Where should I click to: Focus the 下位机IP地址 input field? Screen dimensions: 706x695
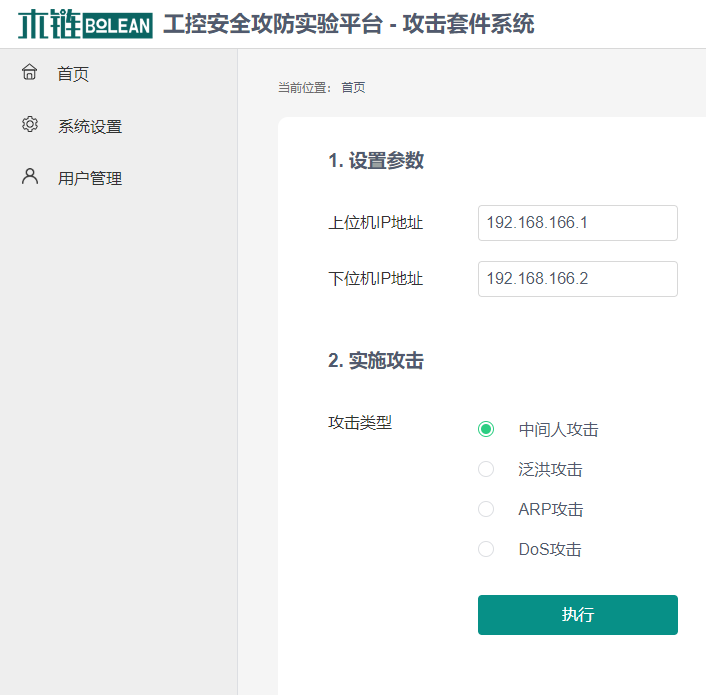click(x=577, y=278)
